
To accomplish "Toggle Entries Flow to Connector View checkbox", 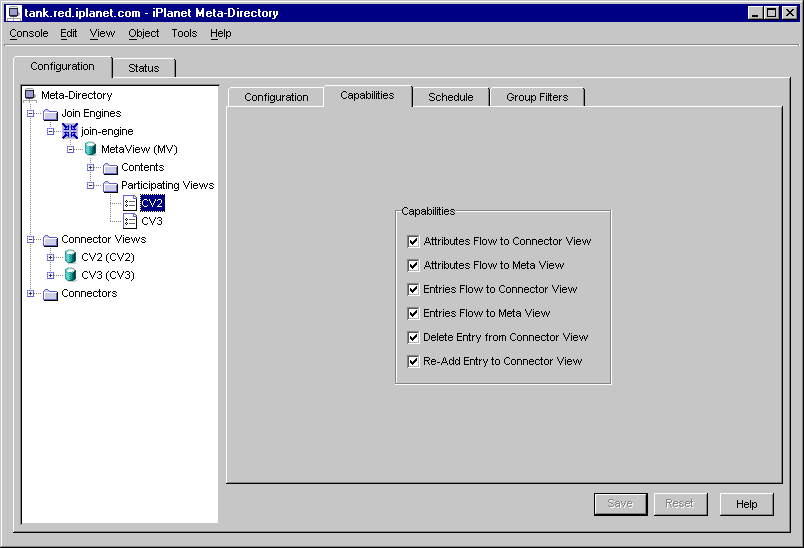I will pos(413,290).
